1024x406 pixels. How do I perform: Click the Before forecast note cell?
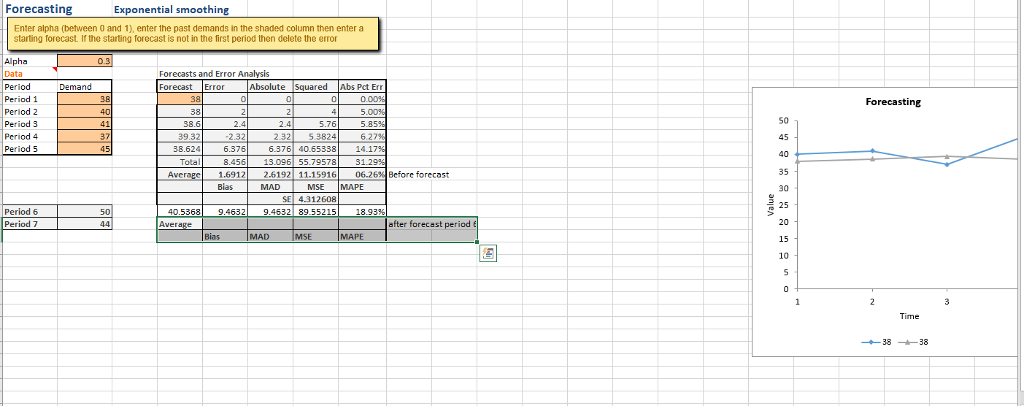(418, 174)
